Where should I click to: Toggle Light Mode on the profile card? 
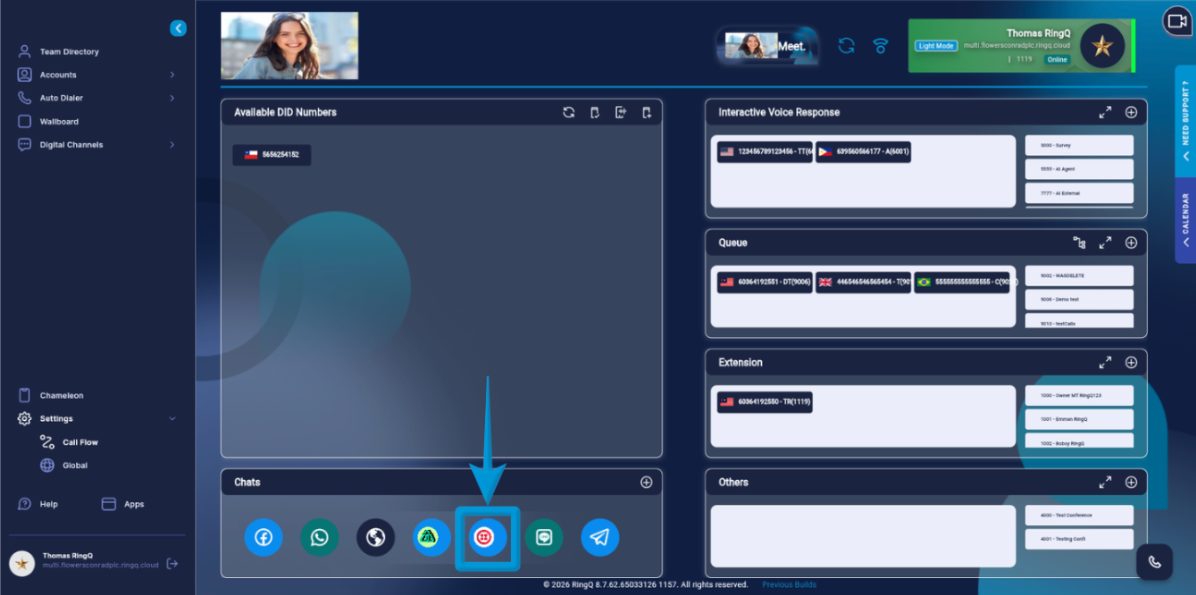(936, 45)
